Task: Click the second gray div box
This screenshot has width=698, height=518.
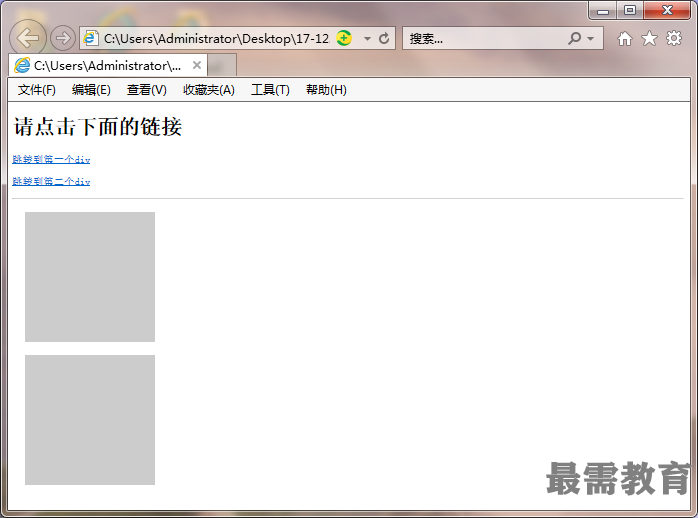Action: pos(90,420)
